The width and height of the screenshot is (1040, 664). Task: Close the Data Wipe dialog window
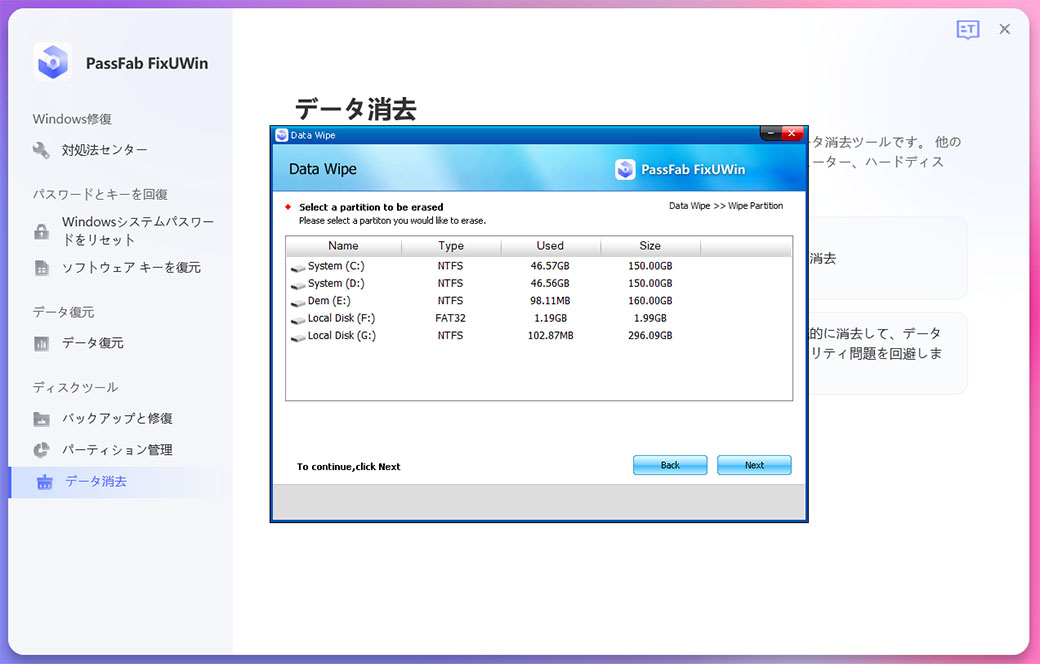[x=793, y=134]
